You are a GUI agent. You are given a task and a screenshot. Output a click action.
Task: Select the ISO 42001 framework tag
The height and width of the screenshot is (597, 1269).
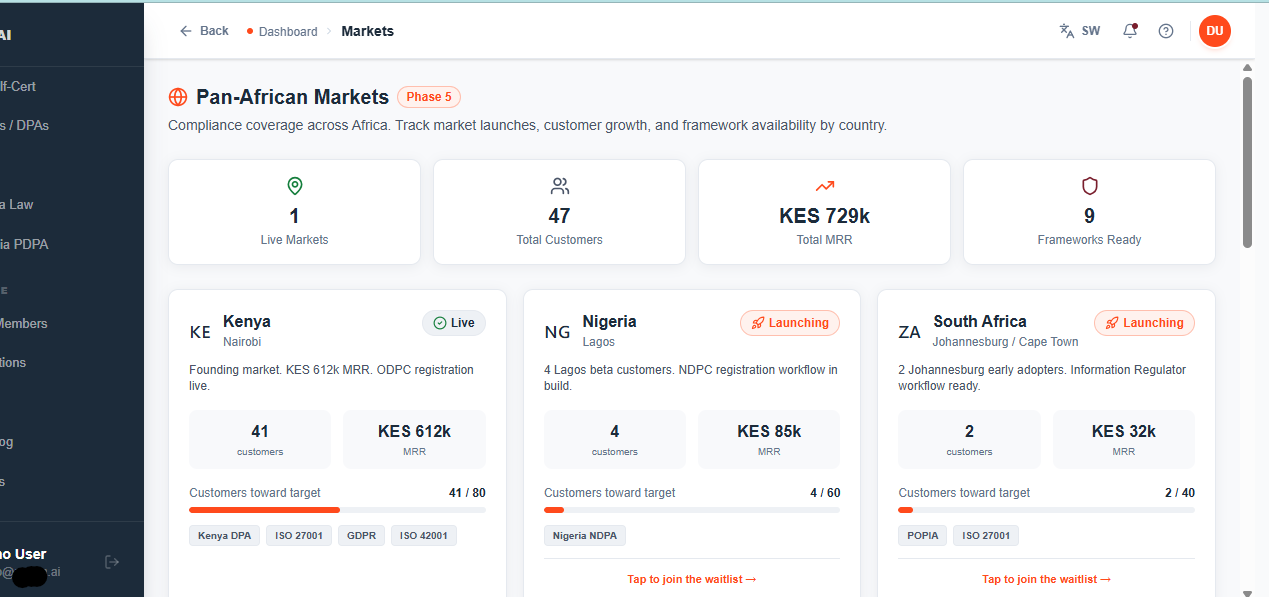pos(423,536)
